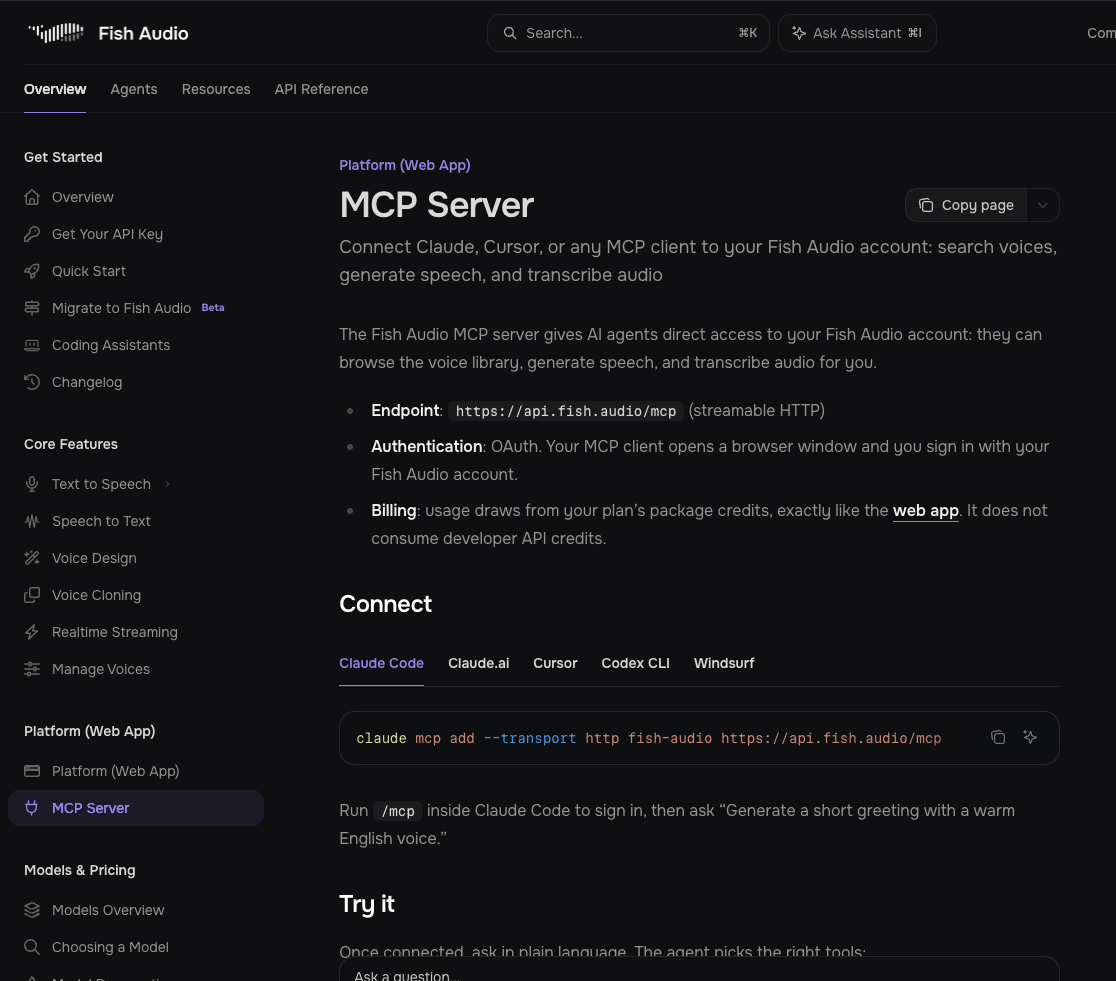Screen dimensions: 1116x981
Task: Open the Migrate to Fish Audio page
Action: pos(121,308)
